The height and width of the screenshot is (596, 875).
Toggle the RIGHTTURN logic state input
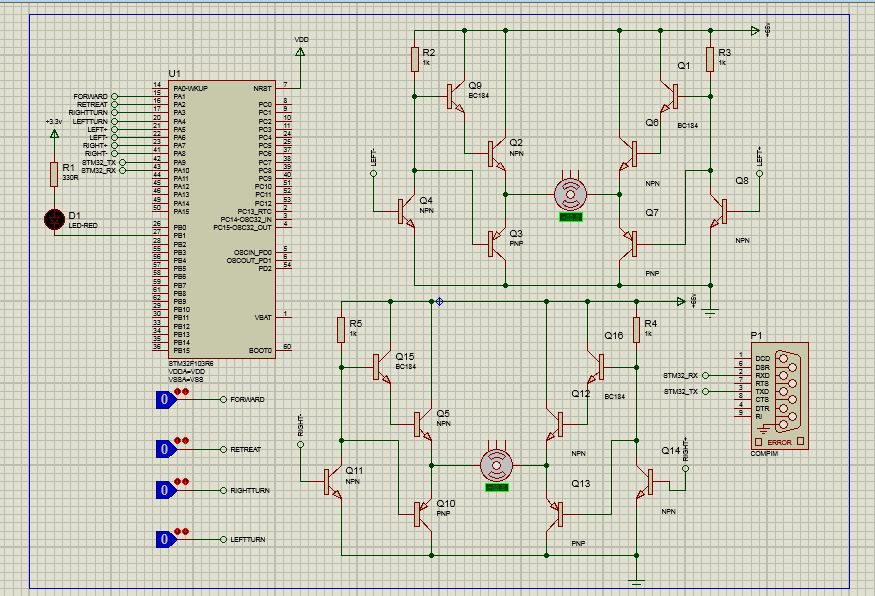(164, 490)
